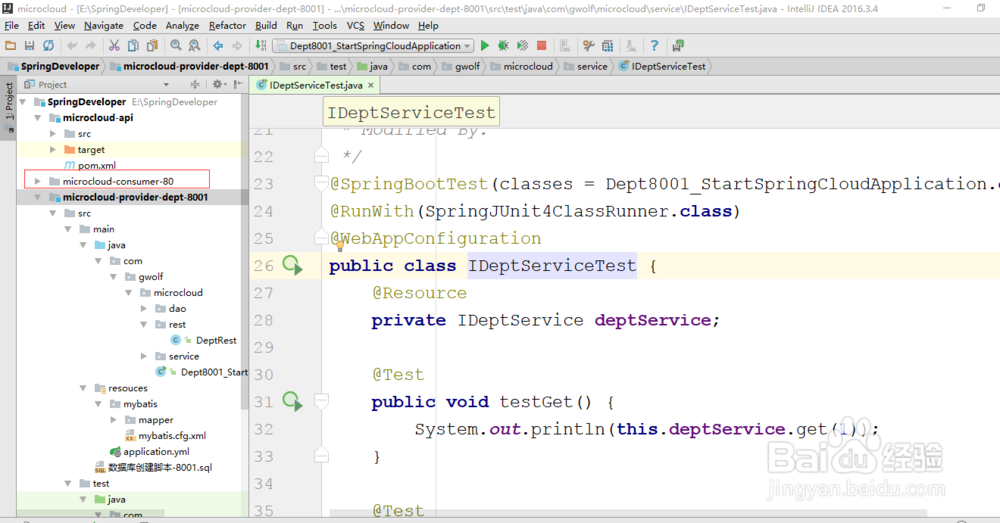Image resolution: width=1000 pixels, height=523 pixels.
Task: Click the Help question mark icon
Action: (654, 46)
